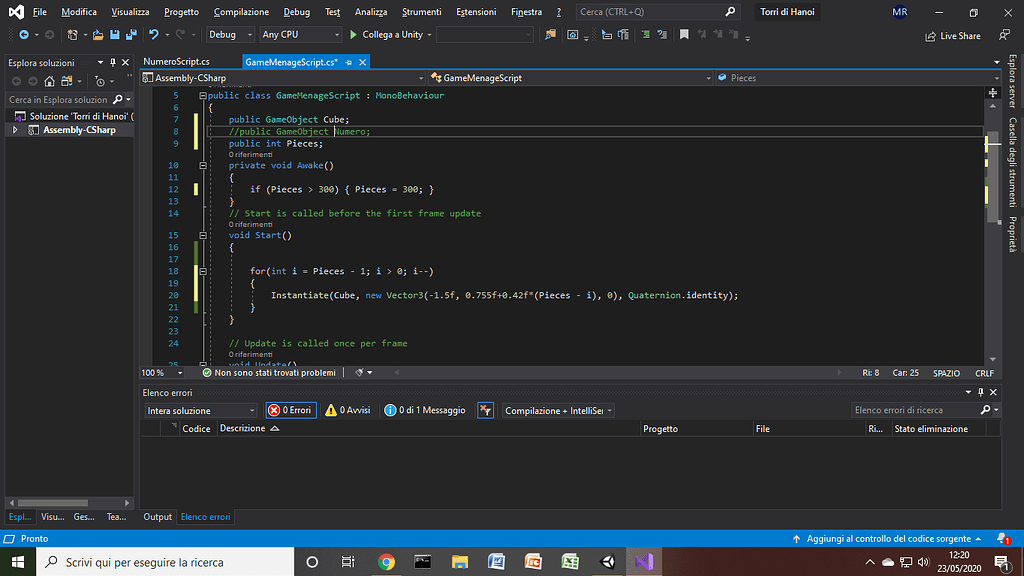Toggle the 0 Errori filter
1024x576 pixels.
290,410
